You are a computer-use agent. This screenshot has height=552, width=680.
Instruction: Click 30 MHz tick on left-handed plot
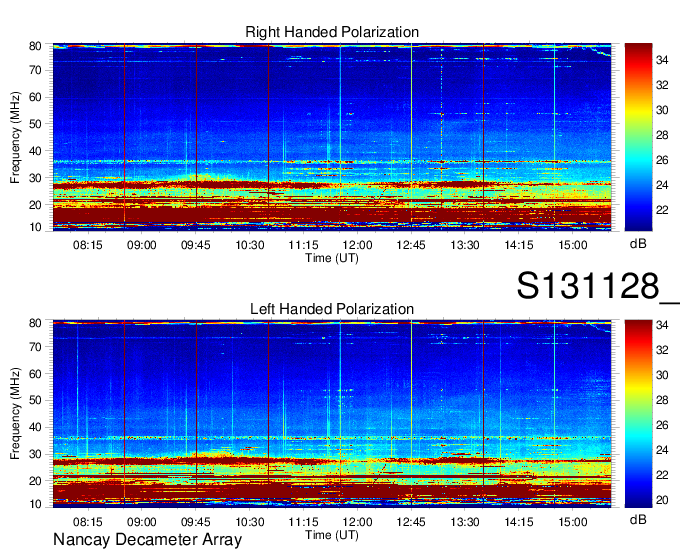[x=35, y=454]
